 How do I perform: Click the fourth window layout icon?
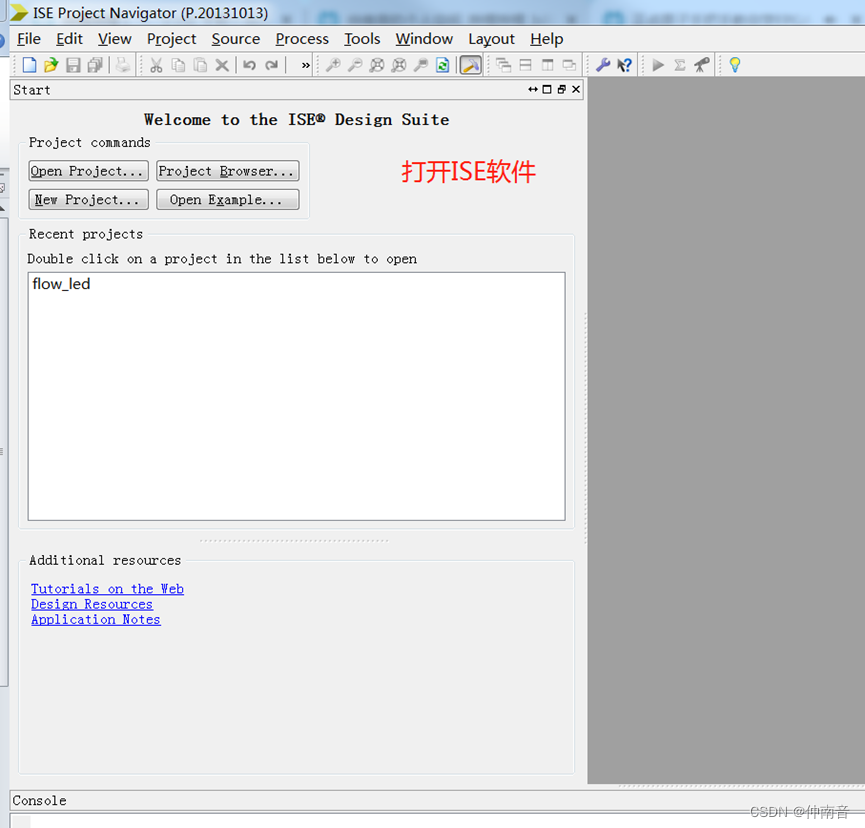(x=569, y=65)
